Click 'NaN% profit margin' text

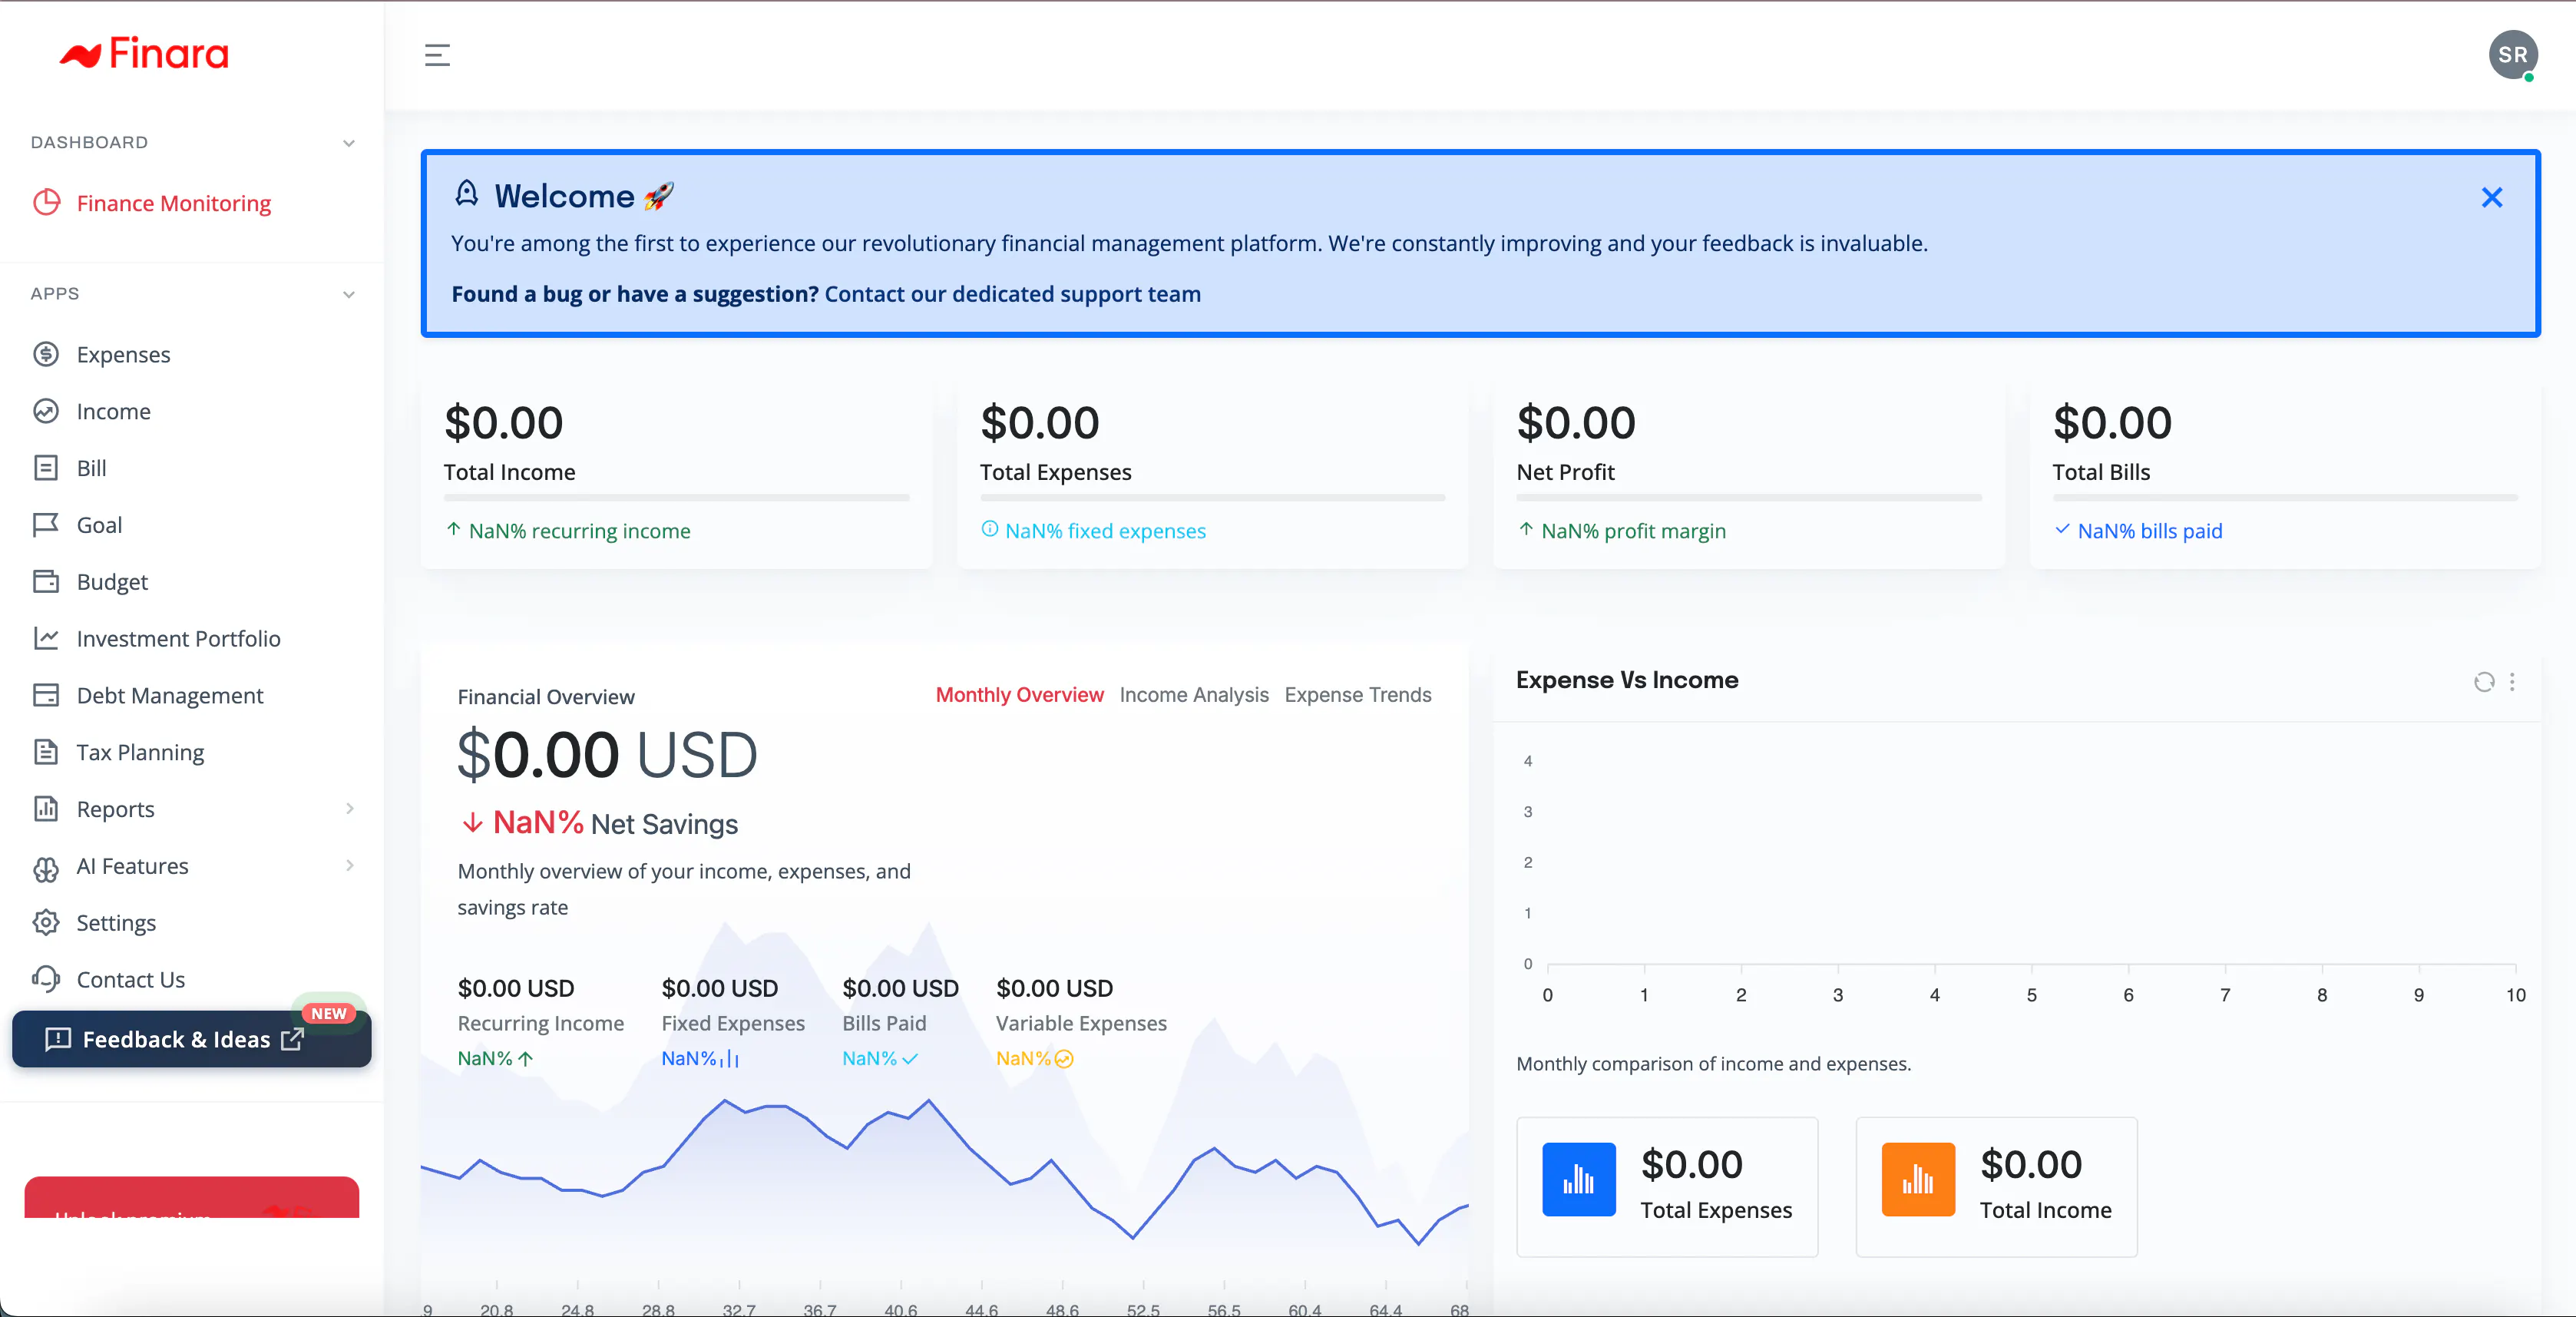(x=1633, y=531)
